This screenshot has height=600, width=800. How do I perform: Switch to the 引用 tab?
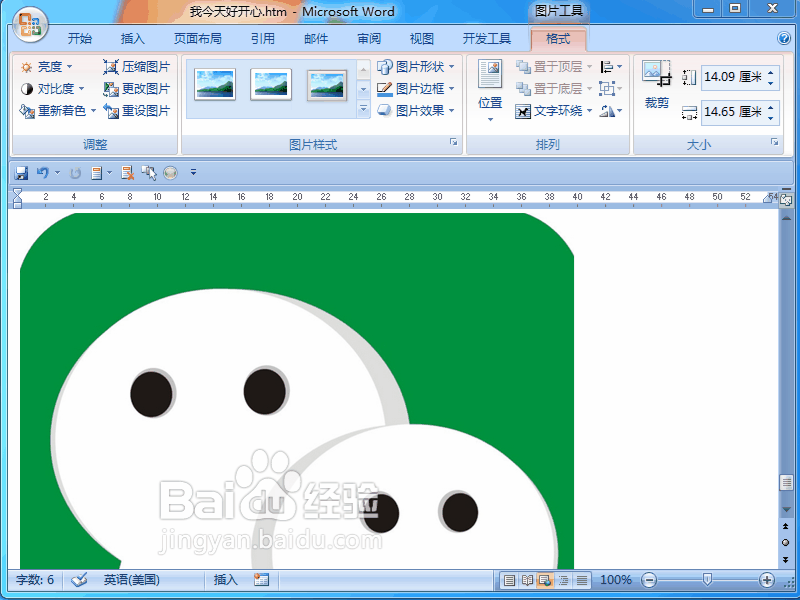263,39
